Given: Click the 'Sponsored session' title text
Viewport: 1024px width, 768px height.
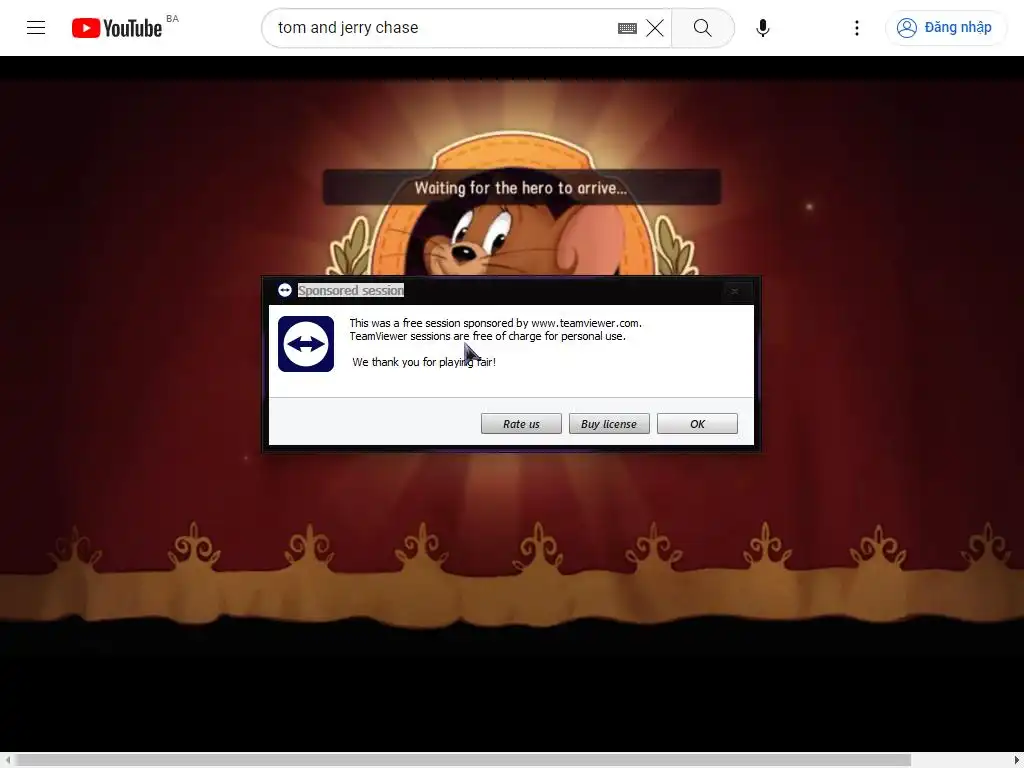Looking at the screenshot, I should tap(351, 290).
